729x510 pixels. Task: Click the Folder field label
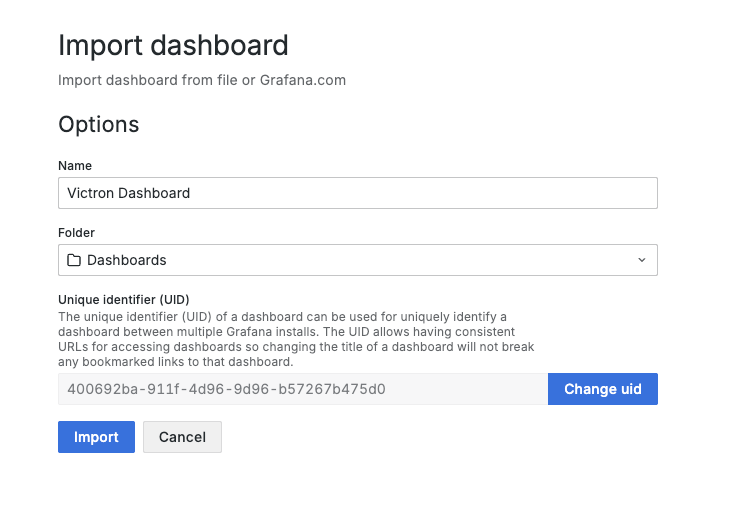tap(76, 232)
